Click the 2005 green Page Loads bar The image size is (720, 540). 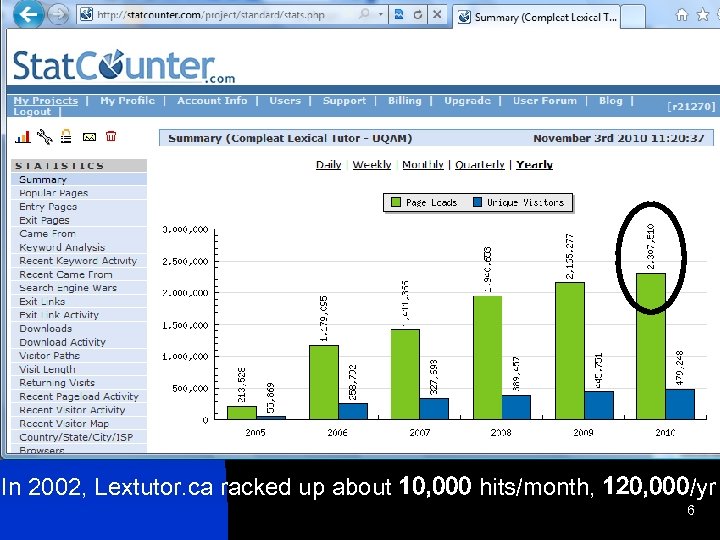pyautogui.click(x=242, y=413)
